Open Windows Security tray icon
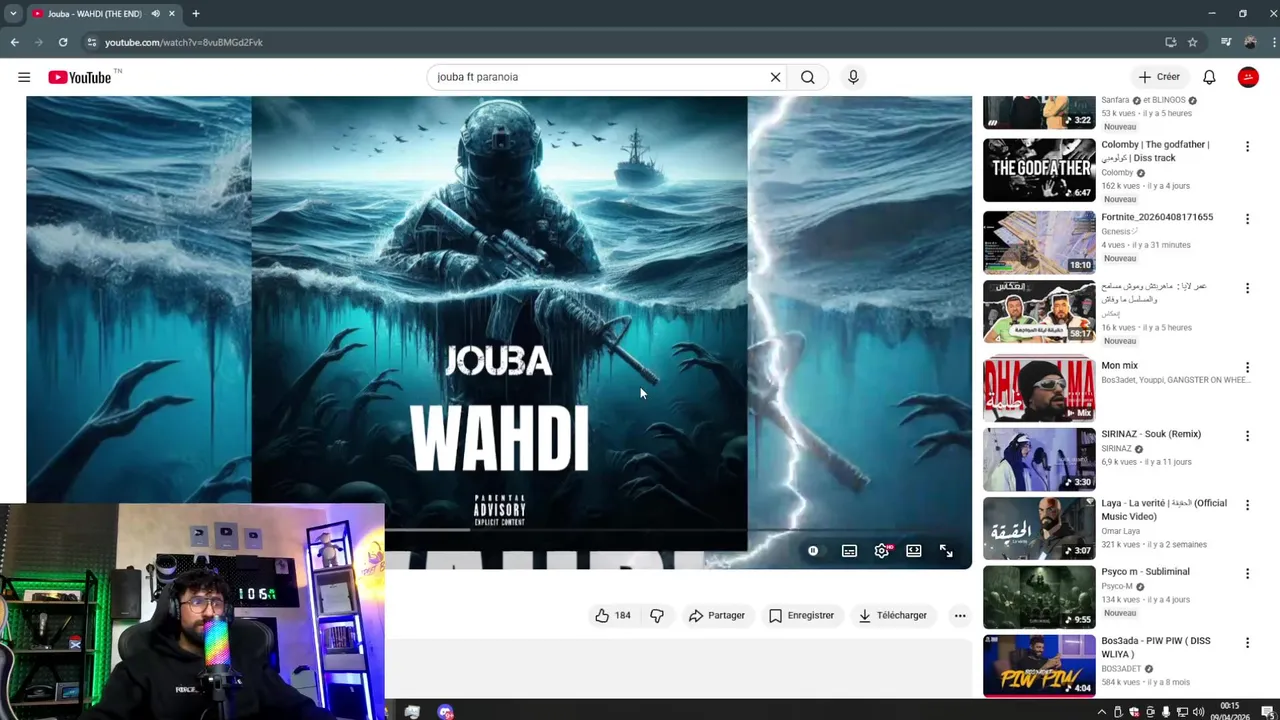 click(1134, 712)
